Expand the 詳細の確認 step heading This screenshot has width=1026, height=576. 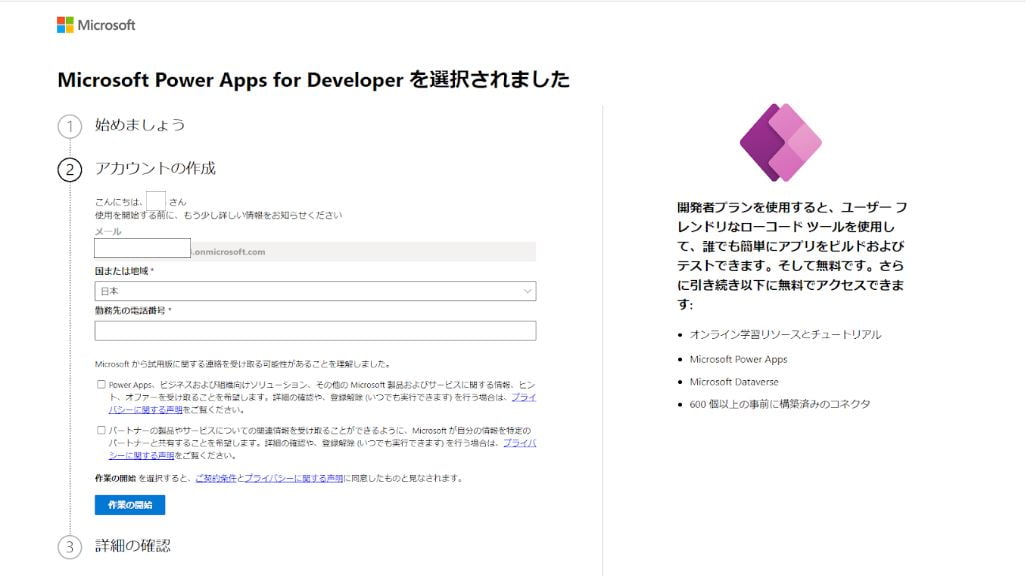pyautogui.click(x=133, y=546)
